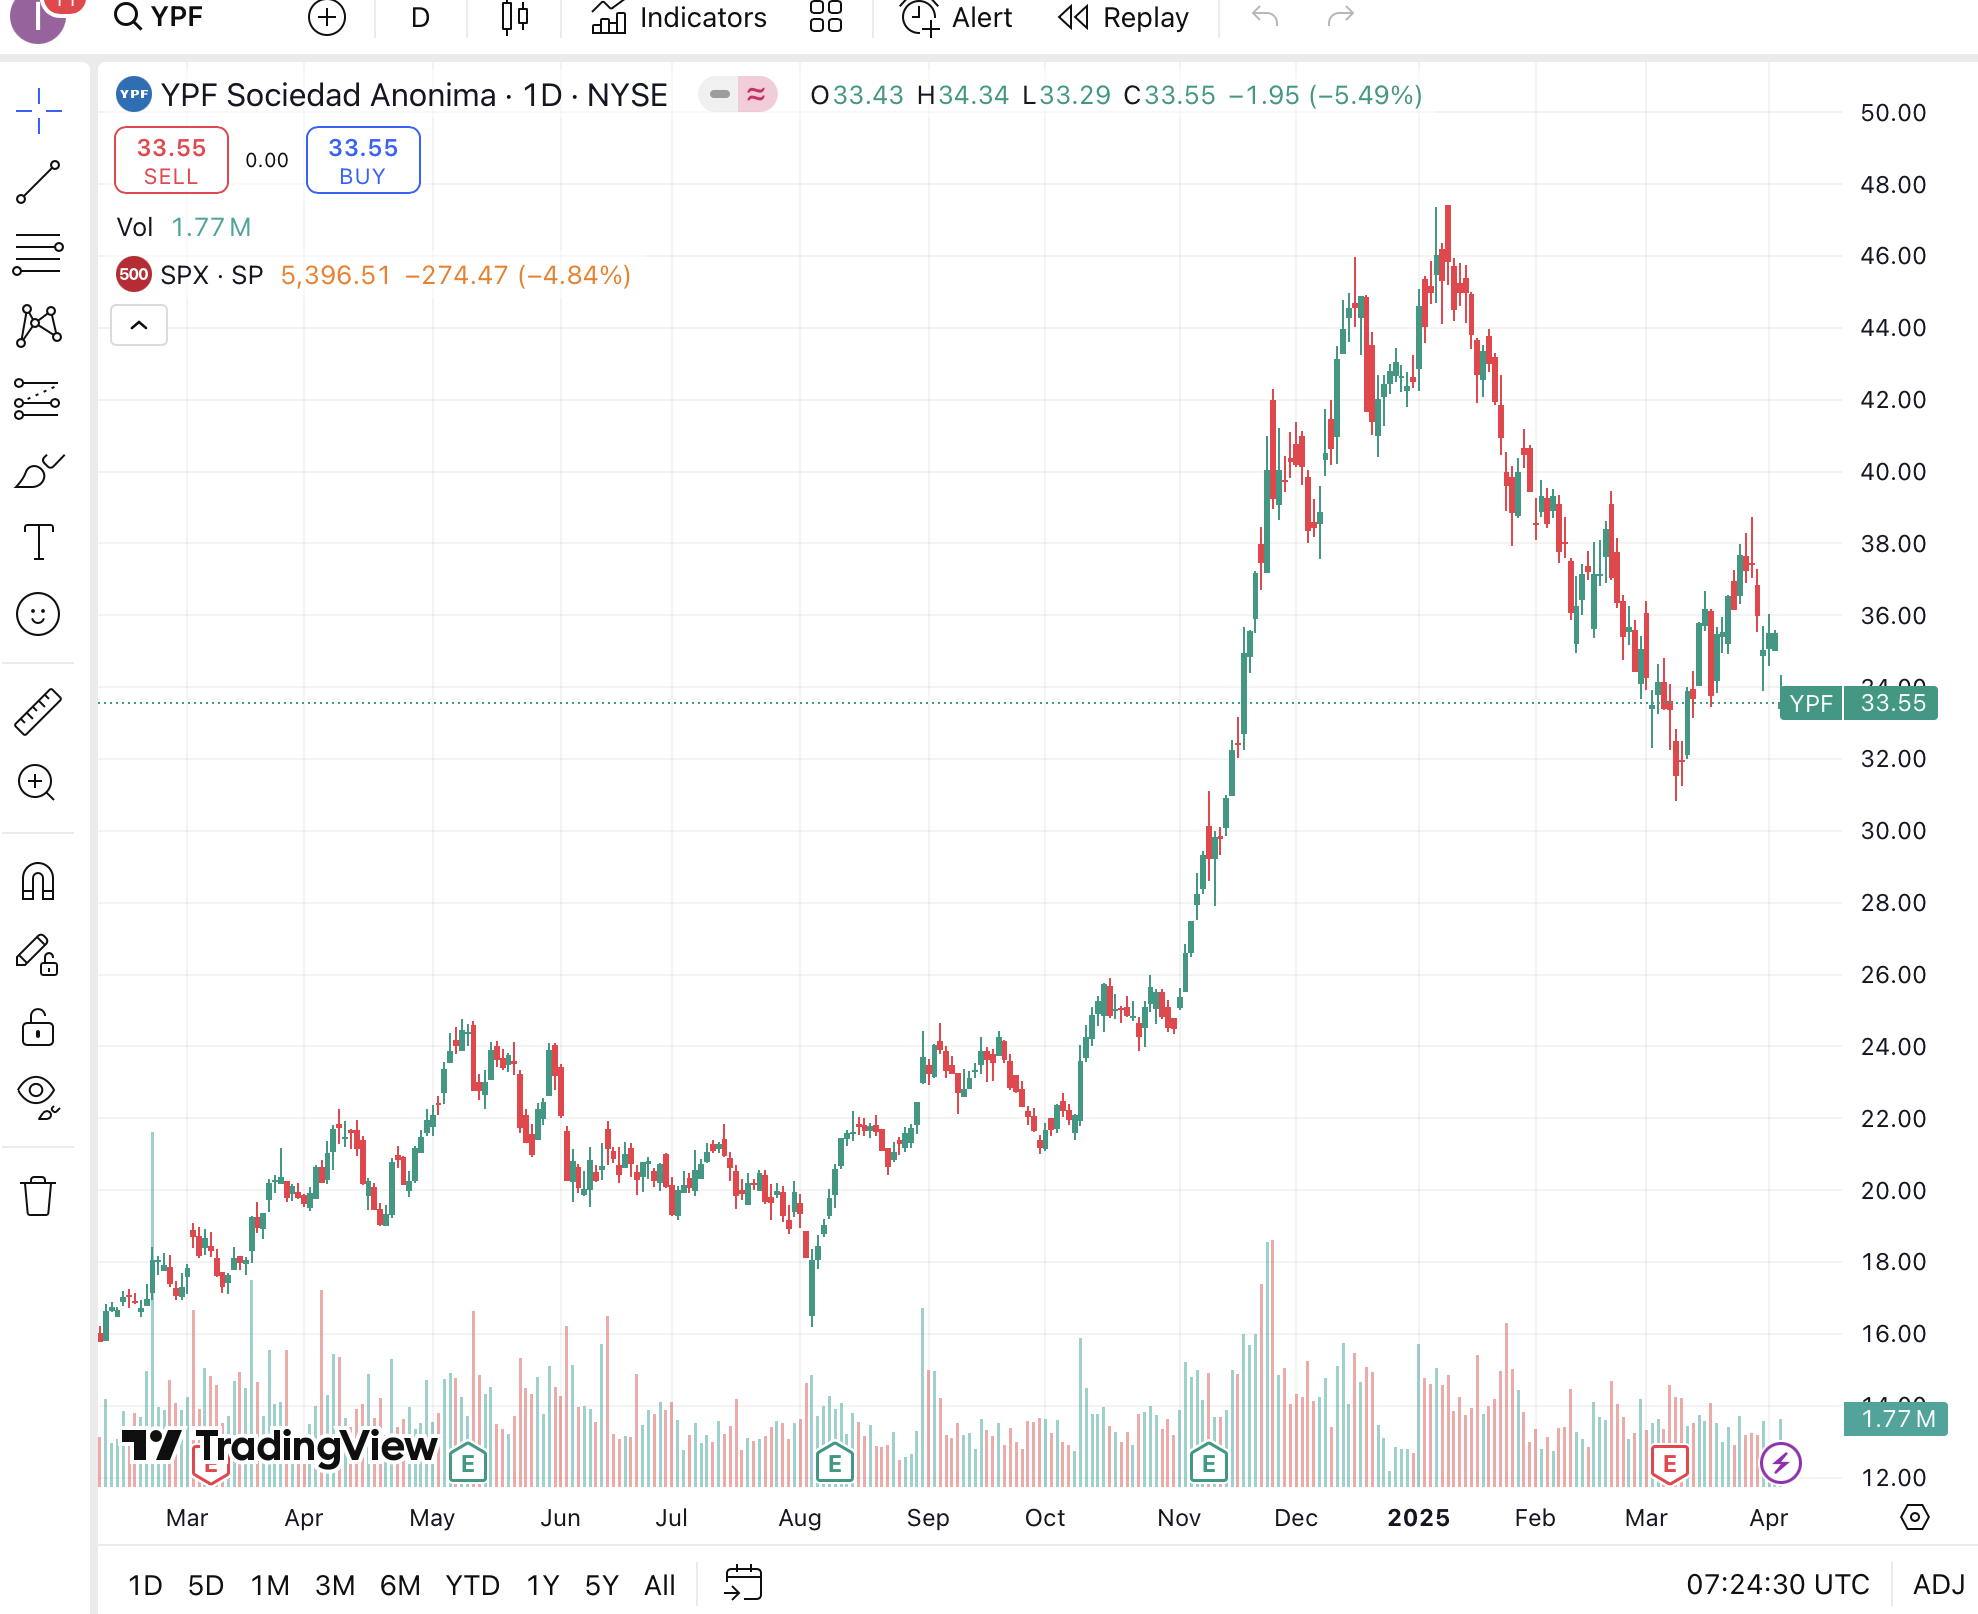This screenshot has width=1978, height=1614.
Task: Select the crosshair cursor tool
Action: coord(39,110)
